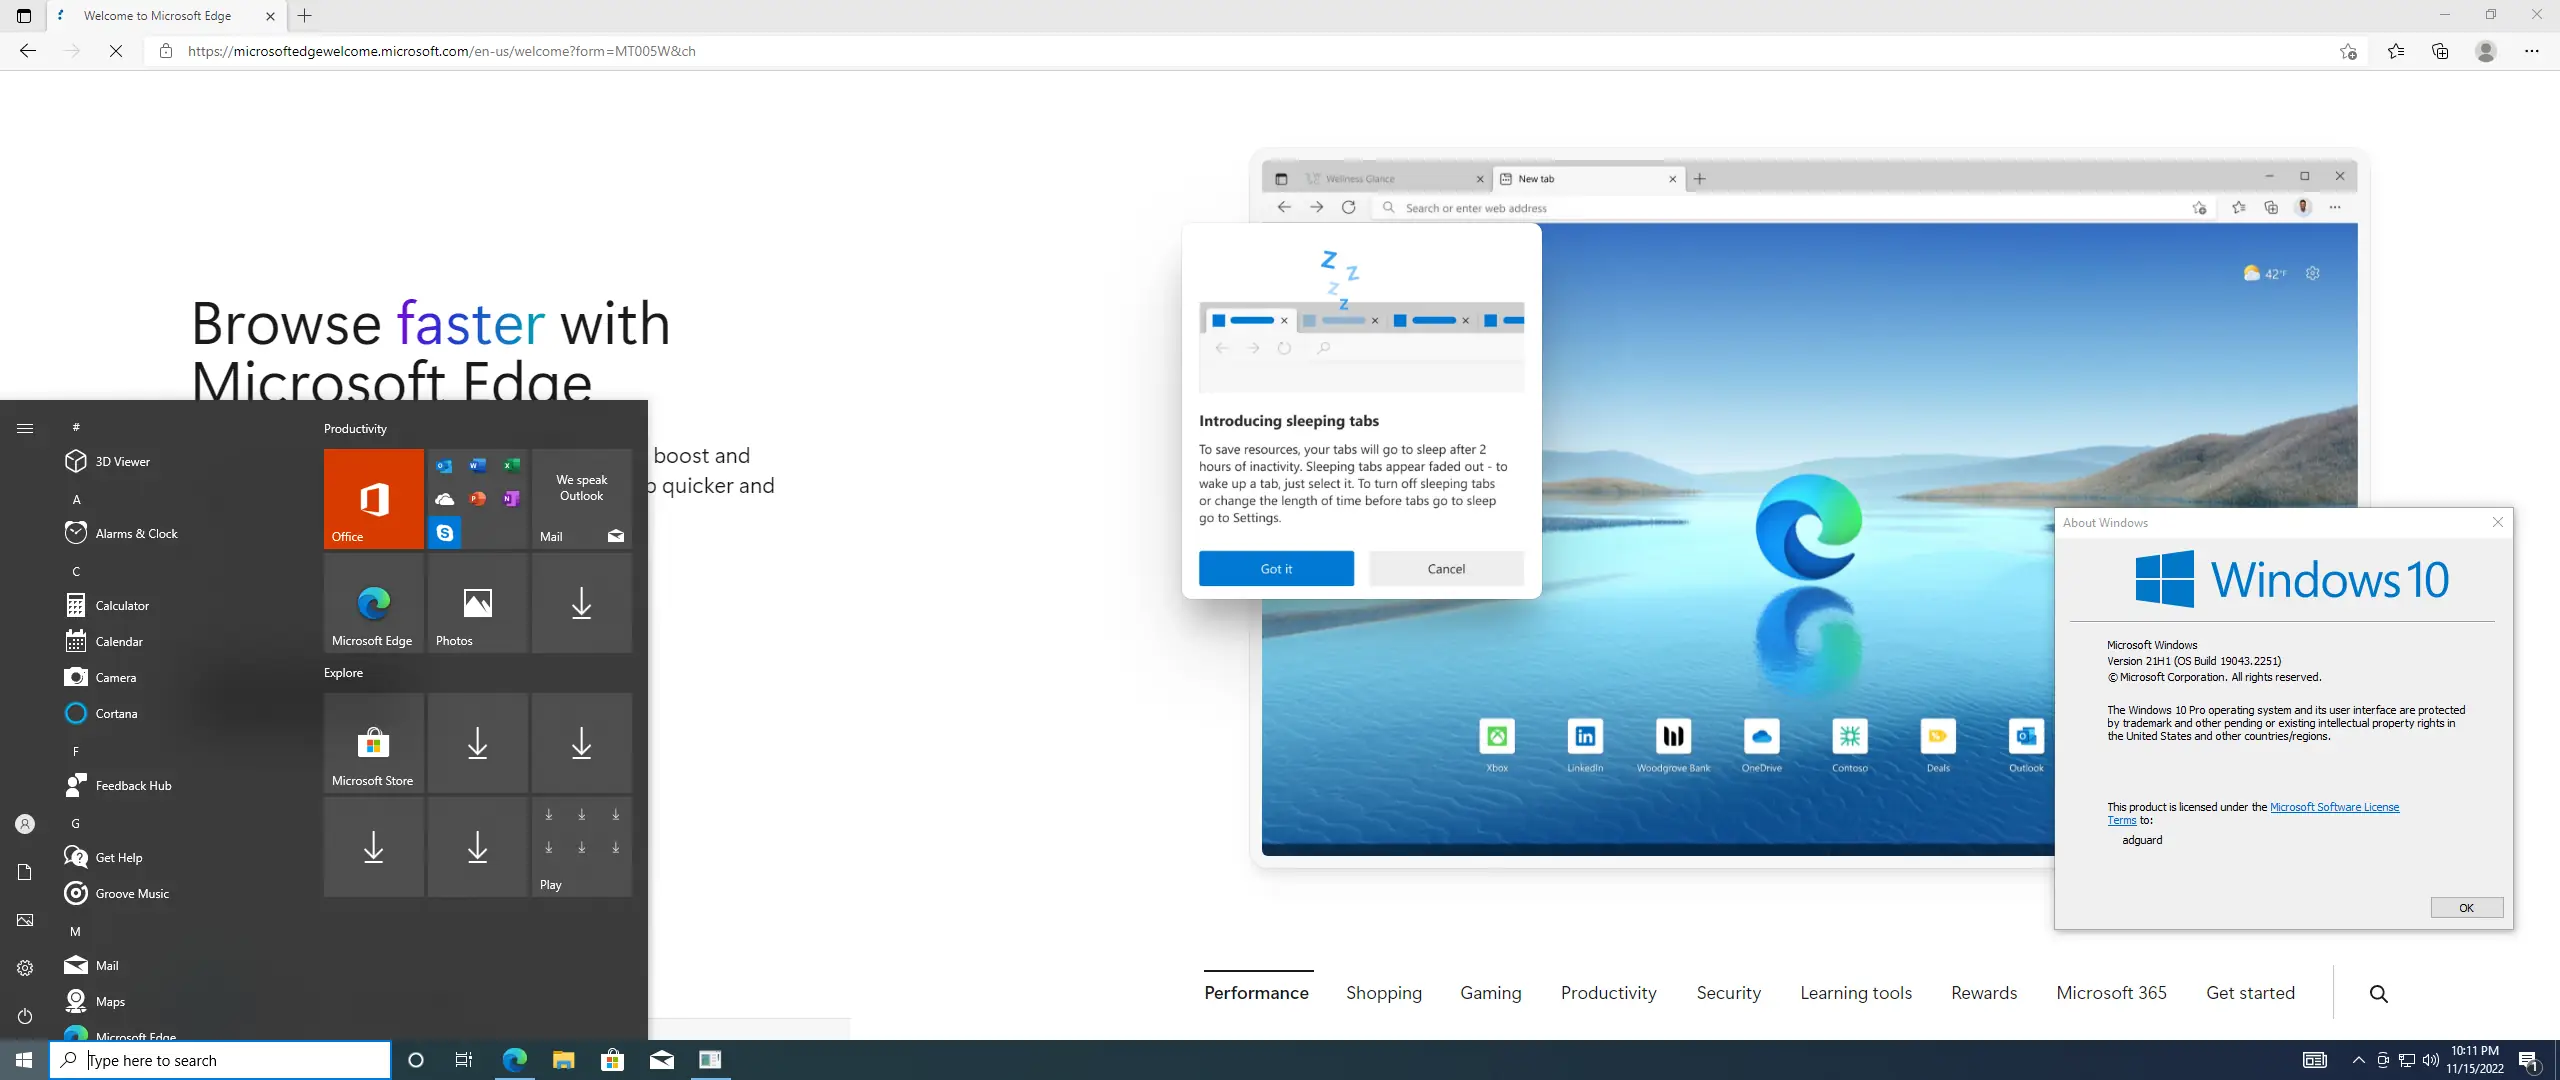The image size is (2560, 1080).
Task: Open the letter A section jump list
Action: coord(75,499)
